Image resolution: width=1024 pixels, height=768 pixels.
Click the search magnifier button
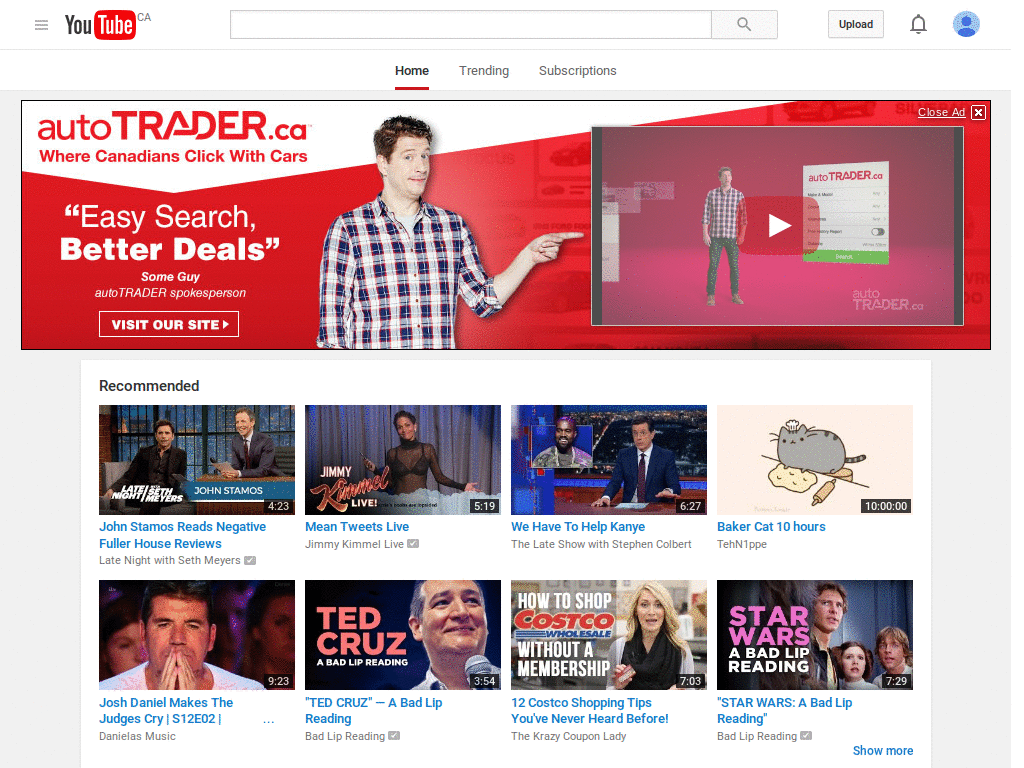744,25
